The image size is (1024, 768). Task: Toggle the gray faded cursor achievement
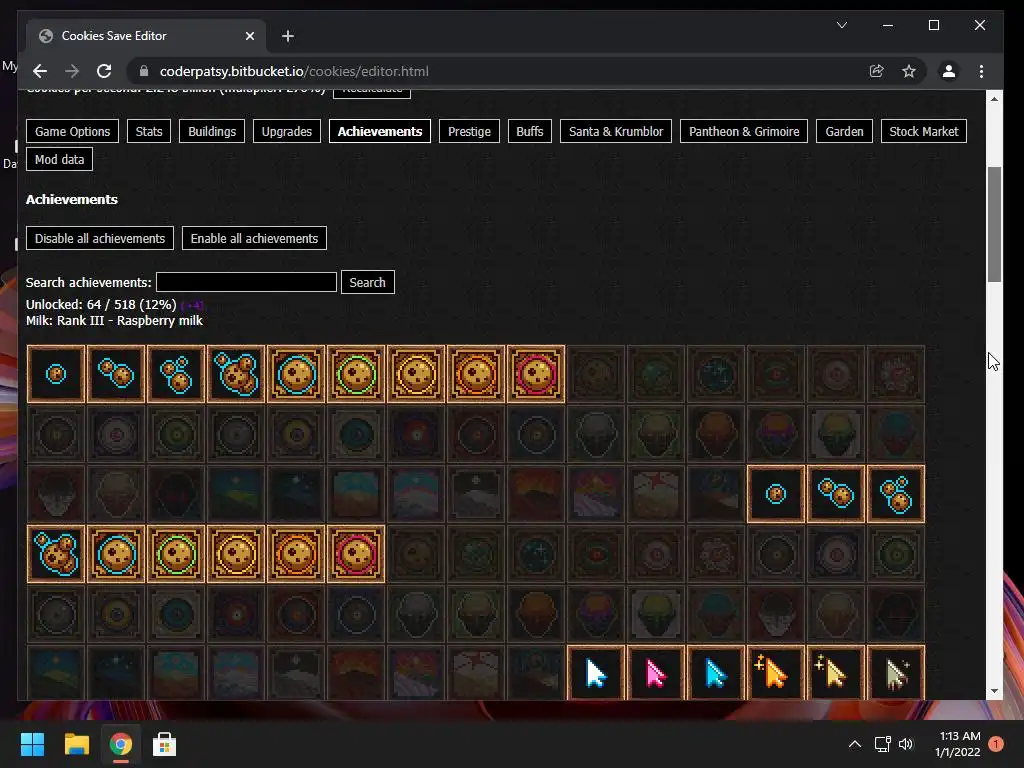pyautogui.click(x=896, y=673)
